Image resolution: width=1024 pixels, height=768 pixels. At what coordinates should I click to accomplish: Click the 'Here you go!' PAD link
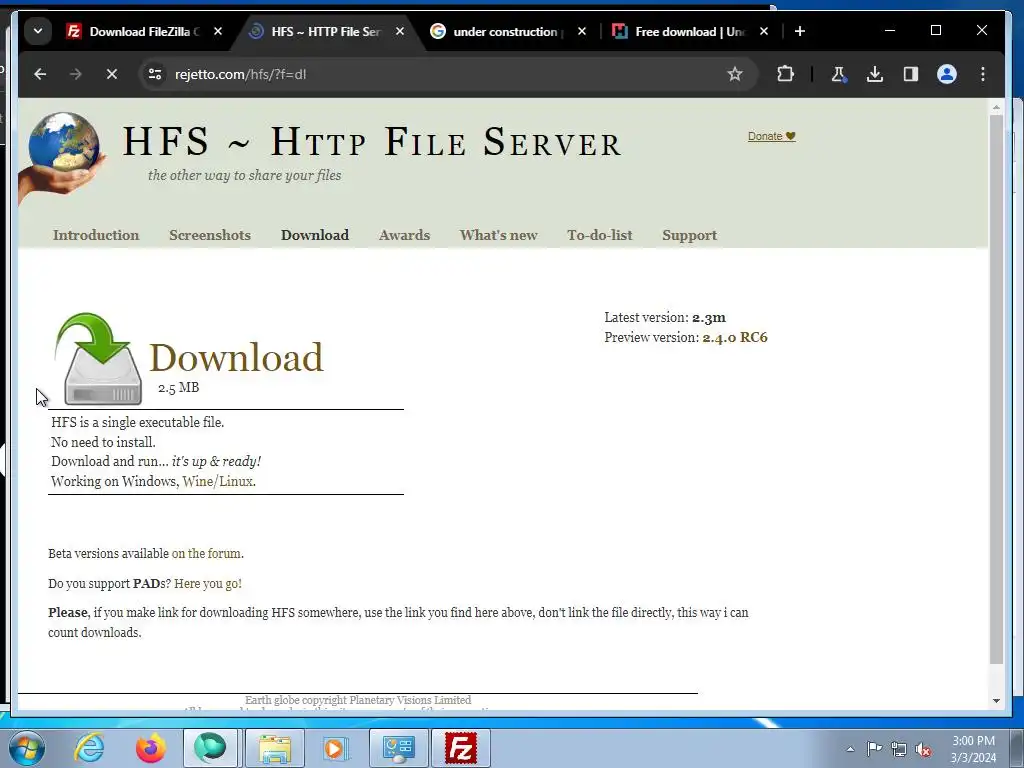[208, 584]
